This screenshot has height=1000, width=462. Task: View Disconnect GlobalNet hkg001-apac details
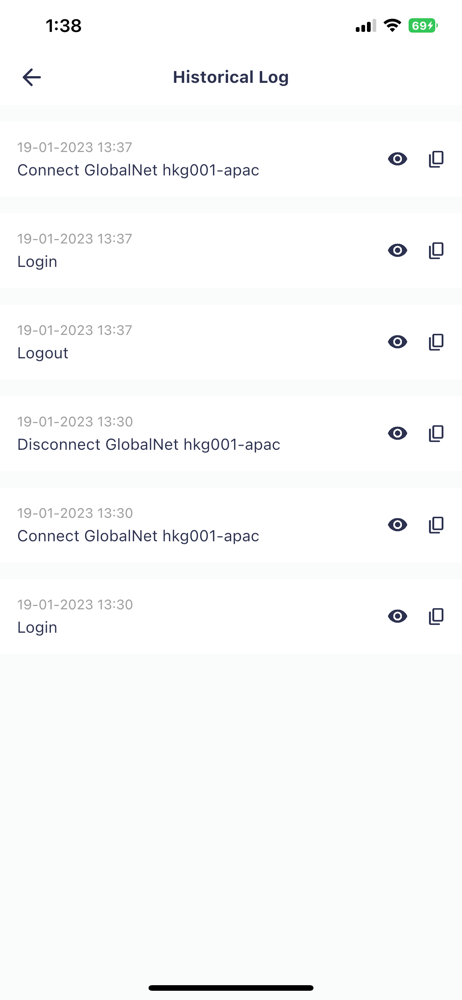tap(398, 434)
